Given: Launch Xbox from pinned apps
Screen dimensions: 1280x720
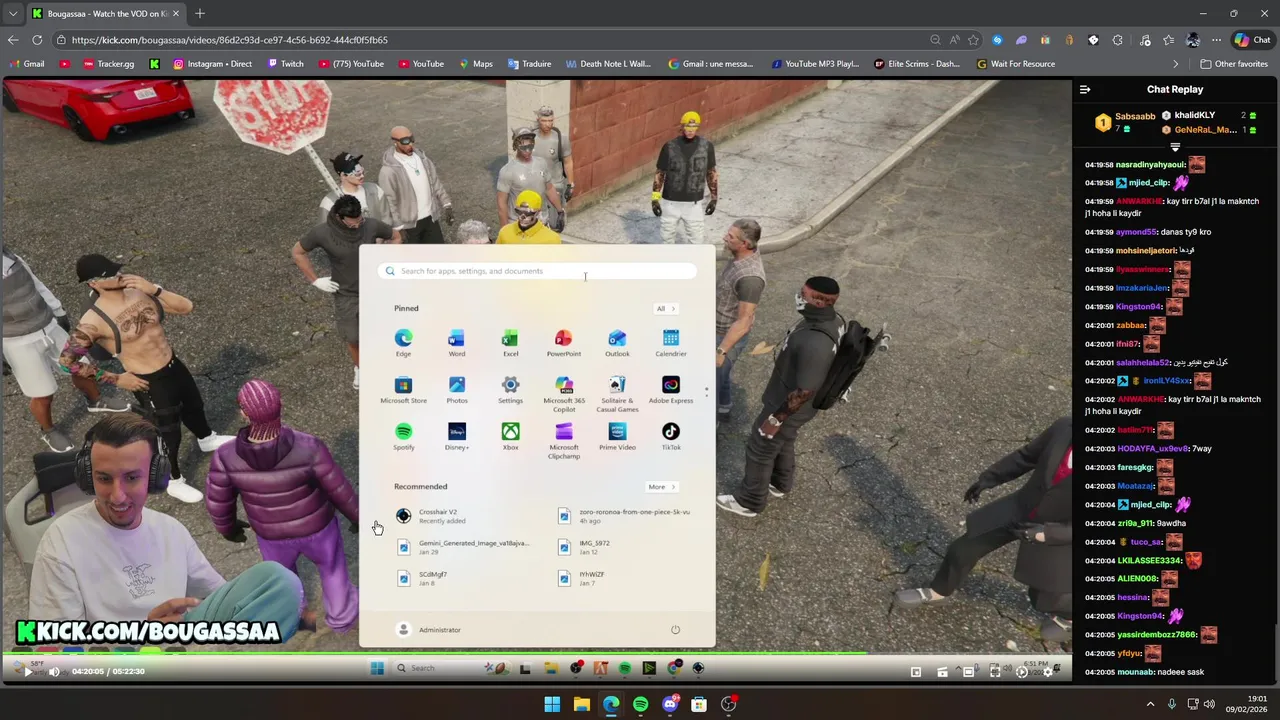Looking at the screenshot, I should click(x=510, y=436).
